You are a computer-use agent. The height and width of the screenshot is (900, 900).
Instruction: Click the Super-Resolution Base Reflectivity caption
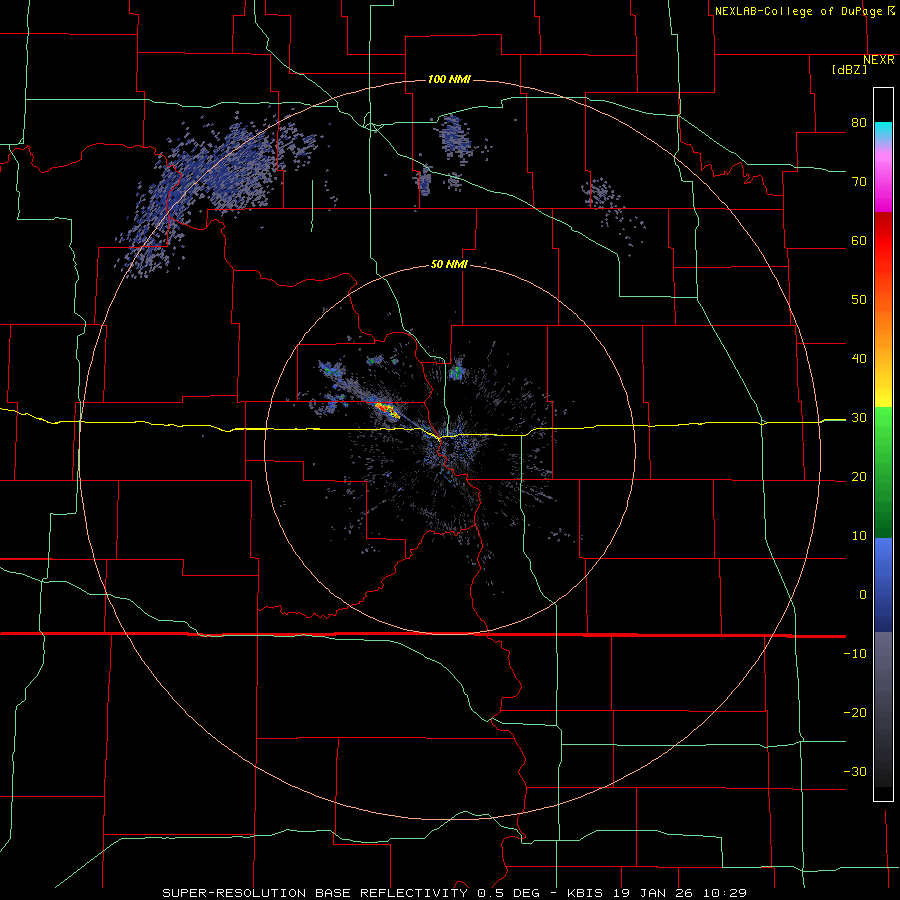pyautogui.click(x=454, y=893)
